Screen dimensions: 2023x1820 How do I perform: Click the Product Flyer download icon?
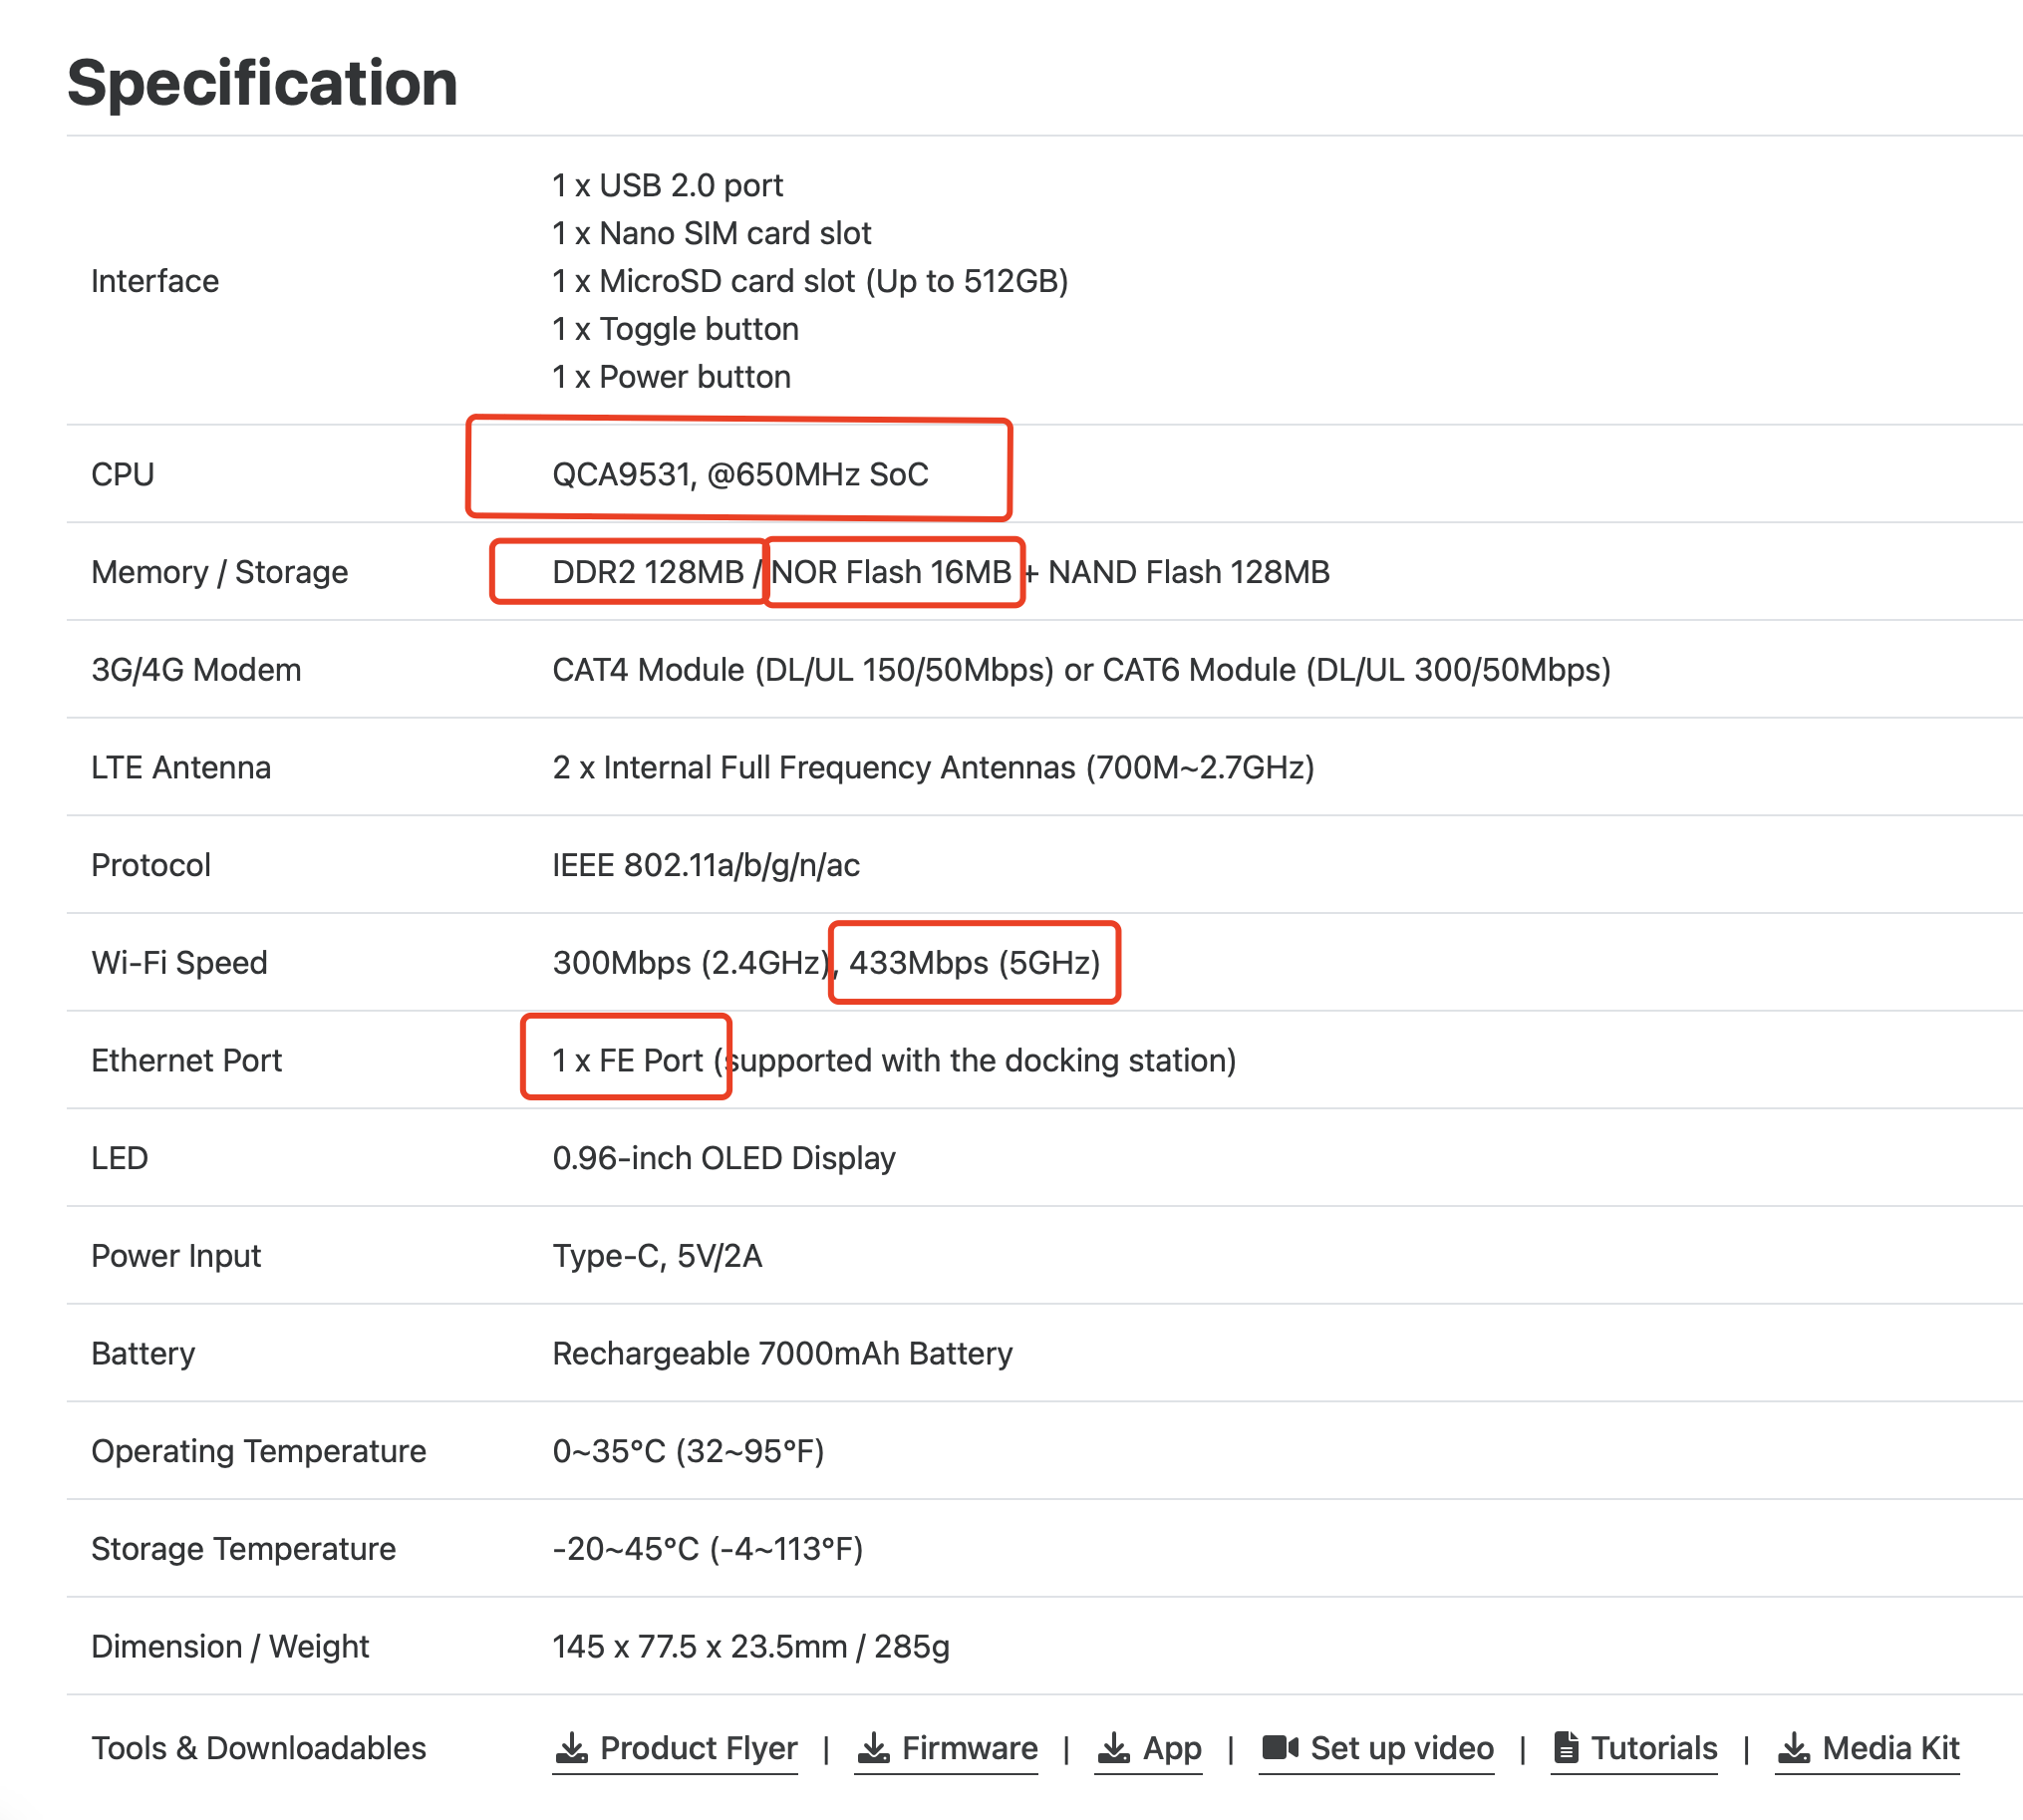pos(571,1748)
